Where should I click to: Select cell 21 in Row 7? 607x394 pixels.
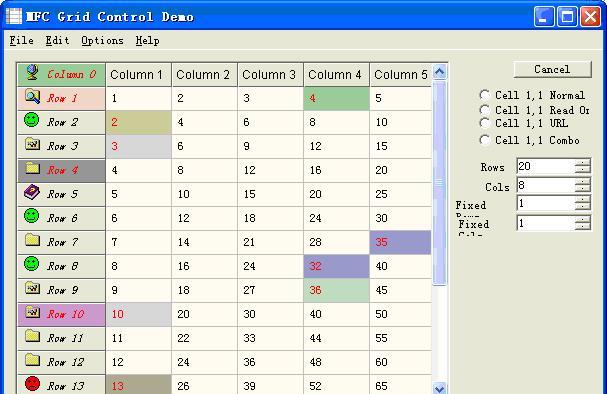coord(271,243)
